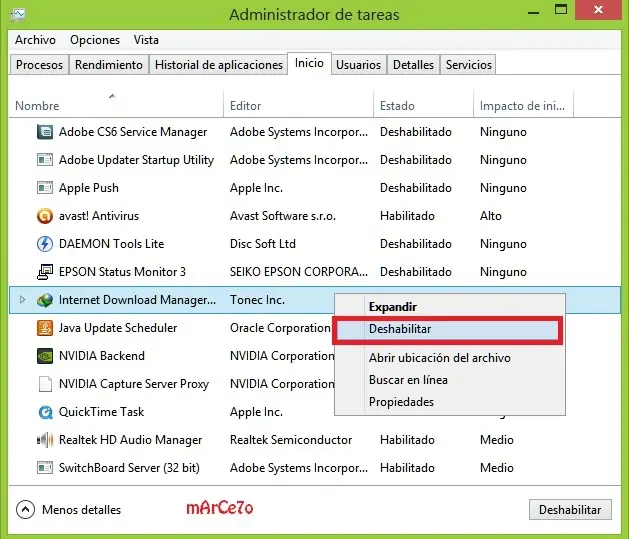This screenshot has width=629, height=539.
Task: Click the Disc Soft Ltd editor cell
Action: [x=263, y=244]
